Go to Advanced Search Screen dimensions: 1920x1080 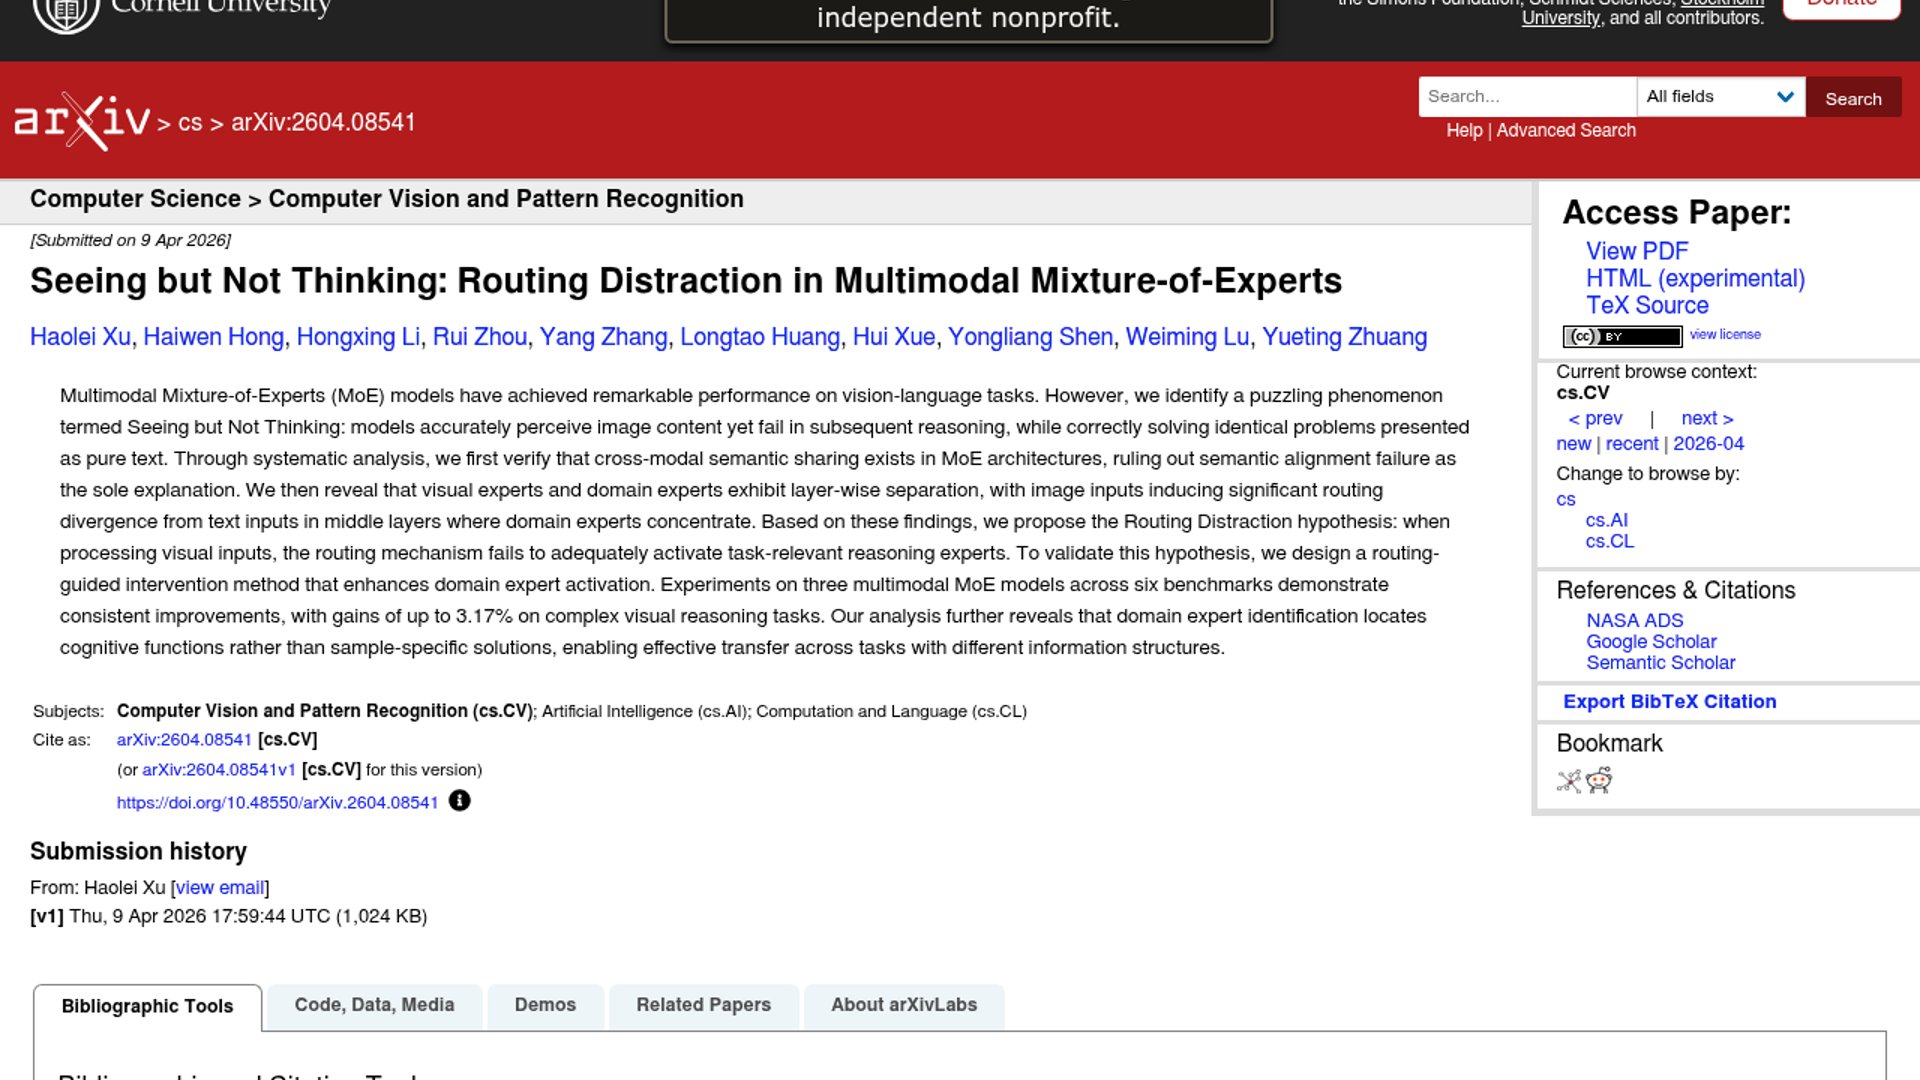[1566, 130]
